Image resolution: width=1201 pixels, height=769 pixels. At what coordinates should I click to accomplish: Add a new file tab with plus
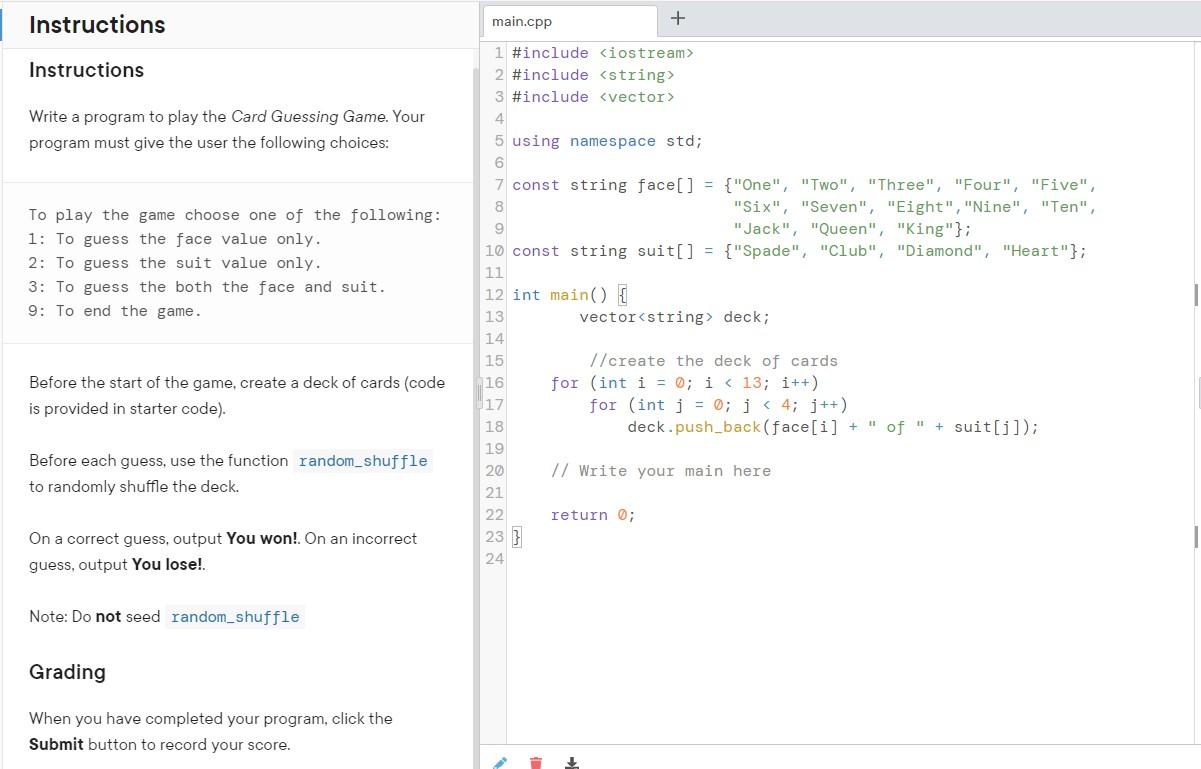click(x=678, y=18)
